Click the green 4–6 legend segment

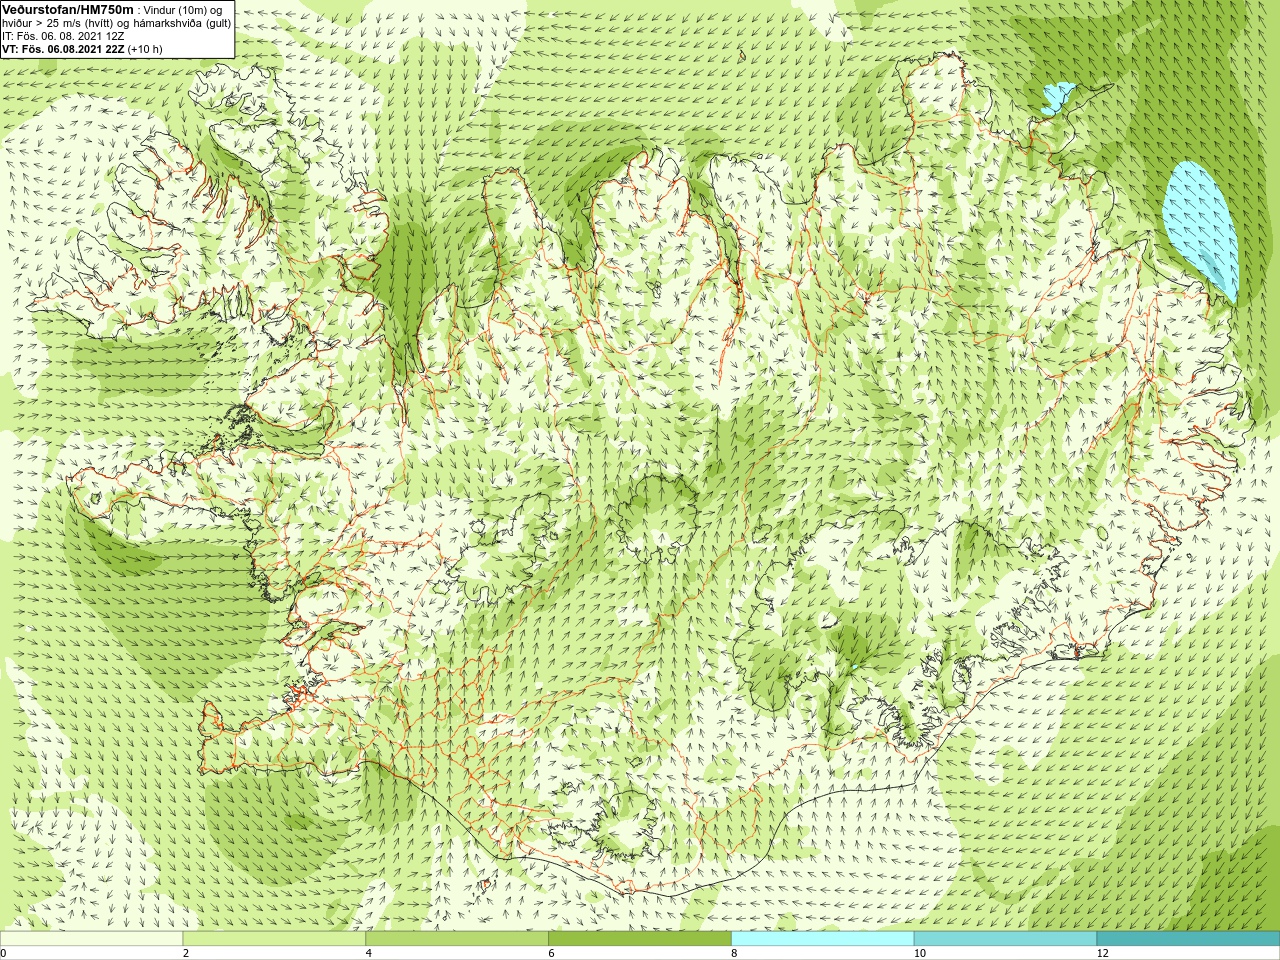click(457, 939)
